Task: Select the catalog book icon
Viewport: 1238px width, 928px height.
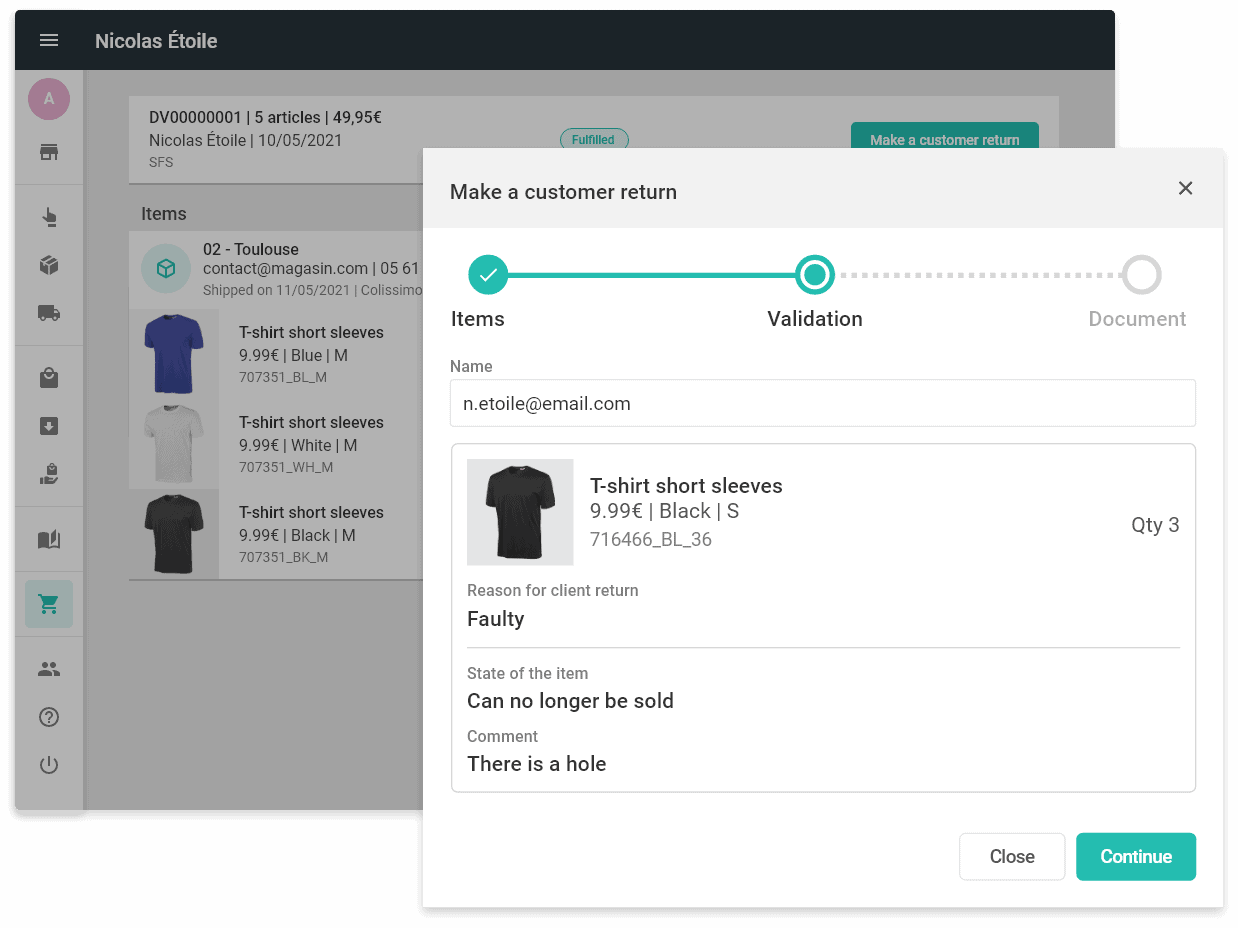Action: (49, 538)
